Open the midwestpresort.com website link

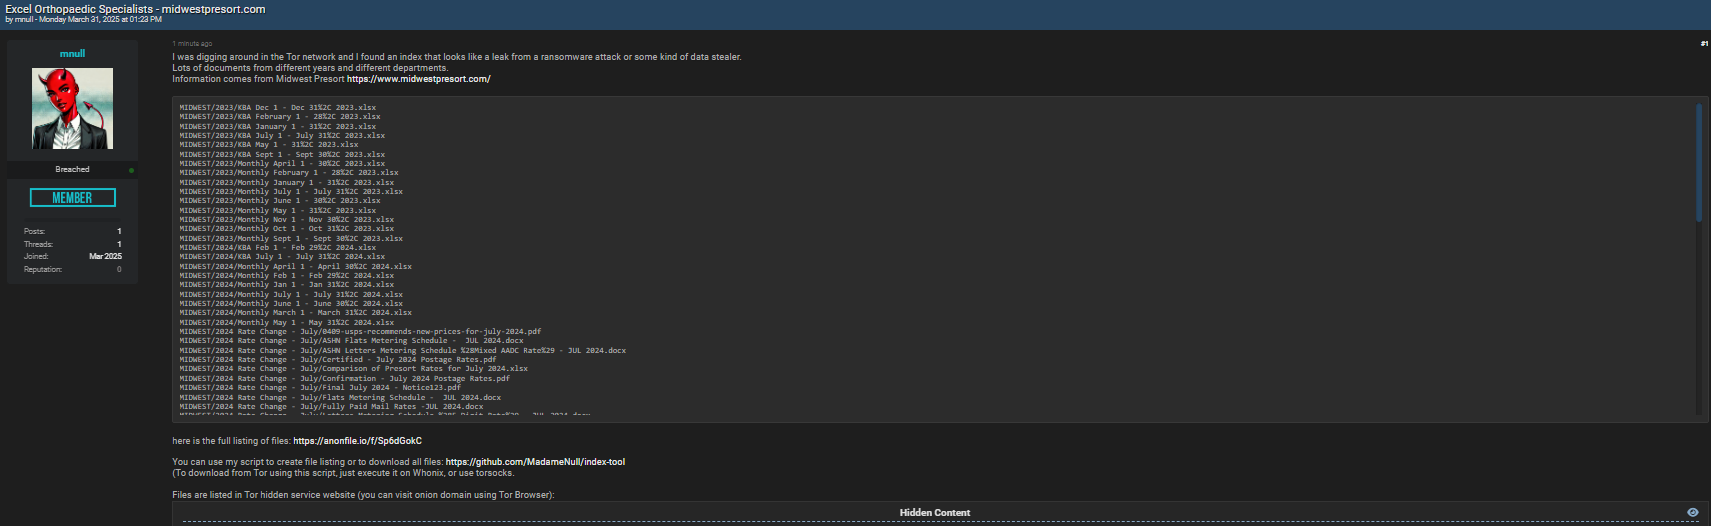pyautogui.click(x=418, y=79)
